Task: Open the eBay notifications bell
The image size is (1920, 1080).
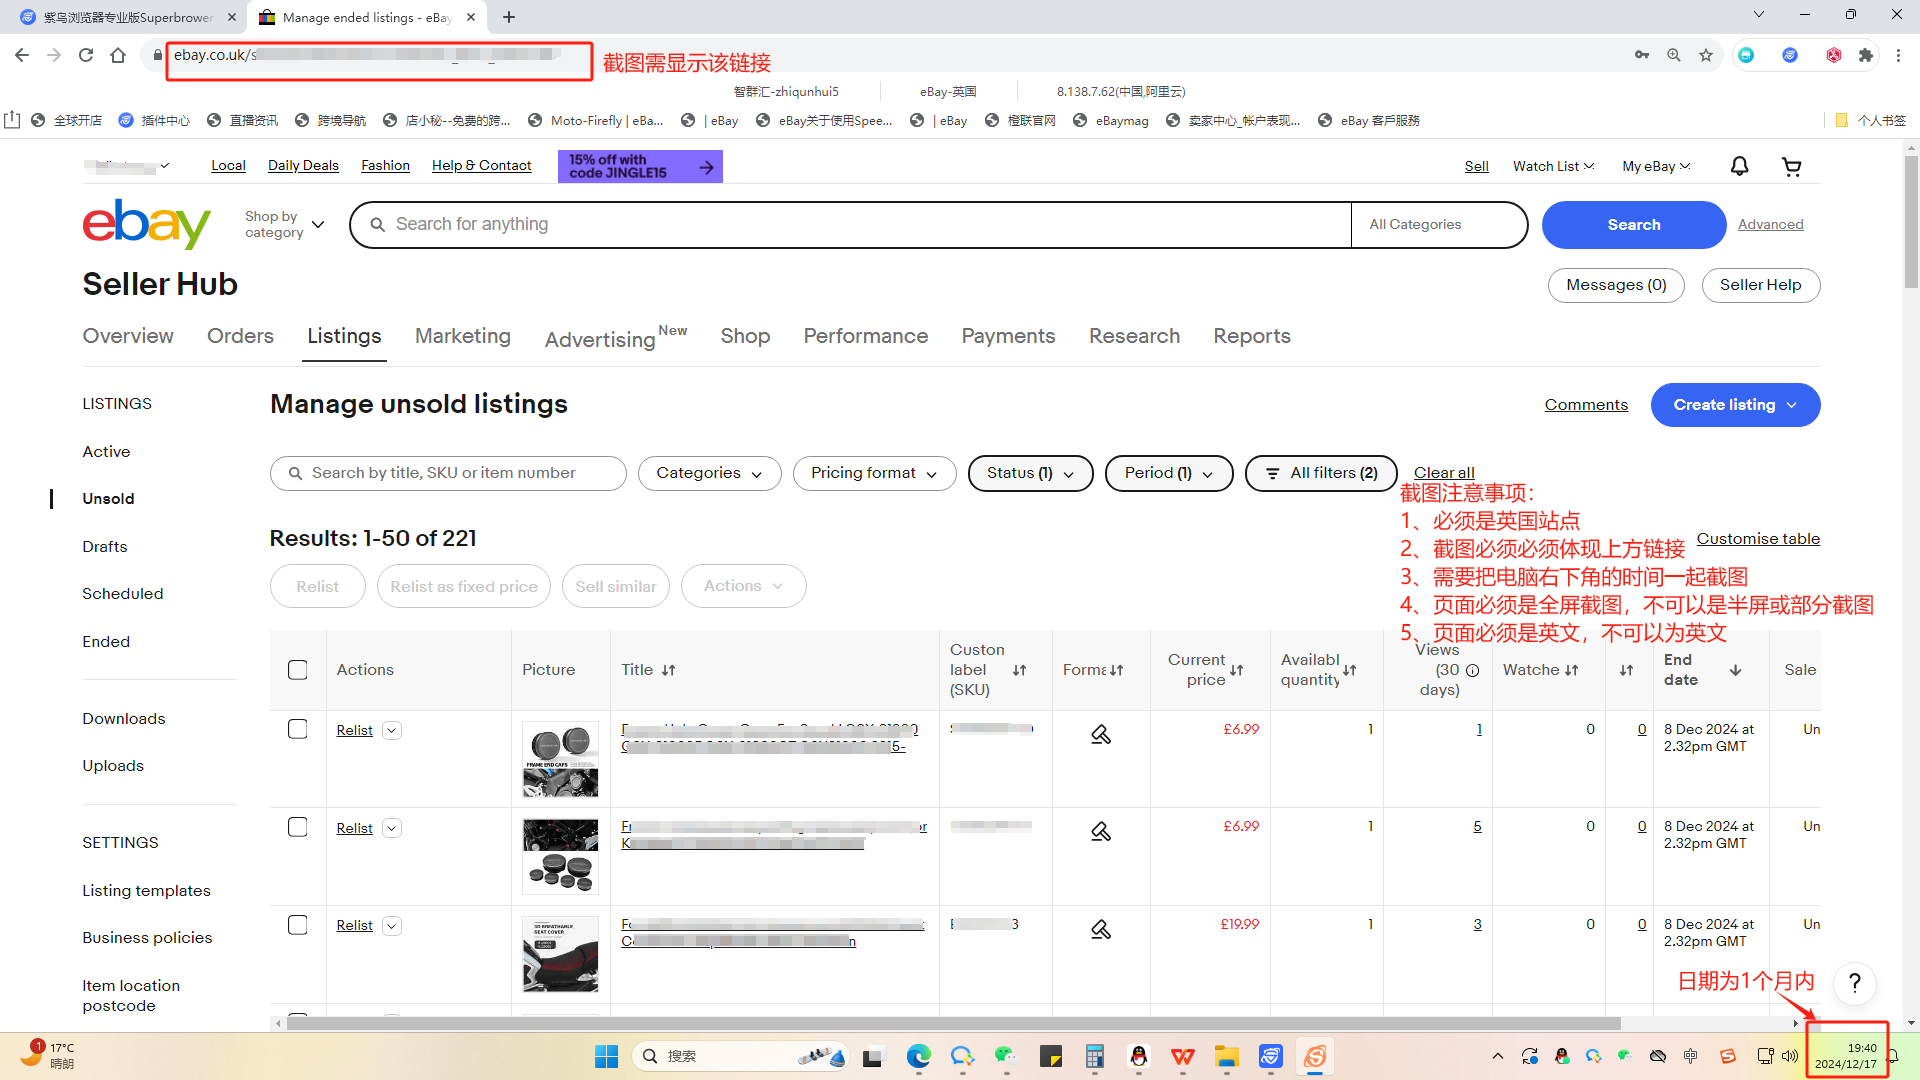Action: tap(1739, 166)
